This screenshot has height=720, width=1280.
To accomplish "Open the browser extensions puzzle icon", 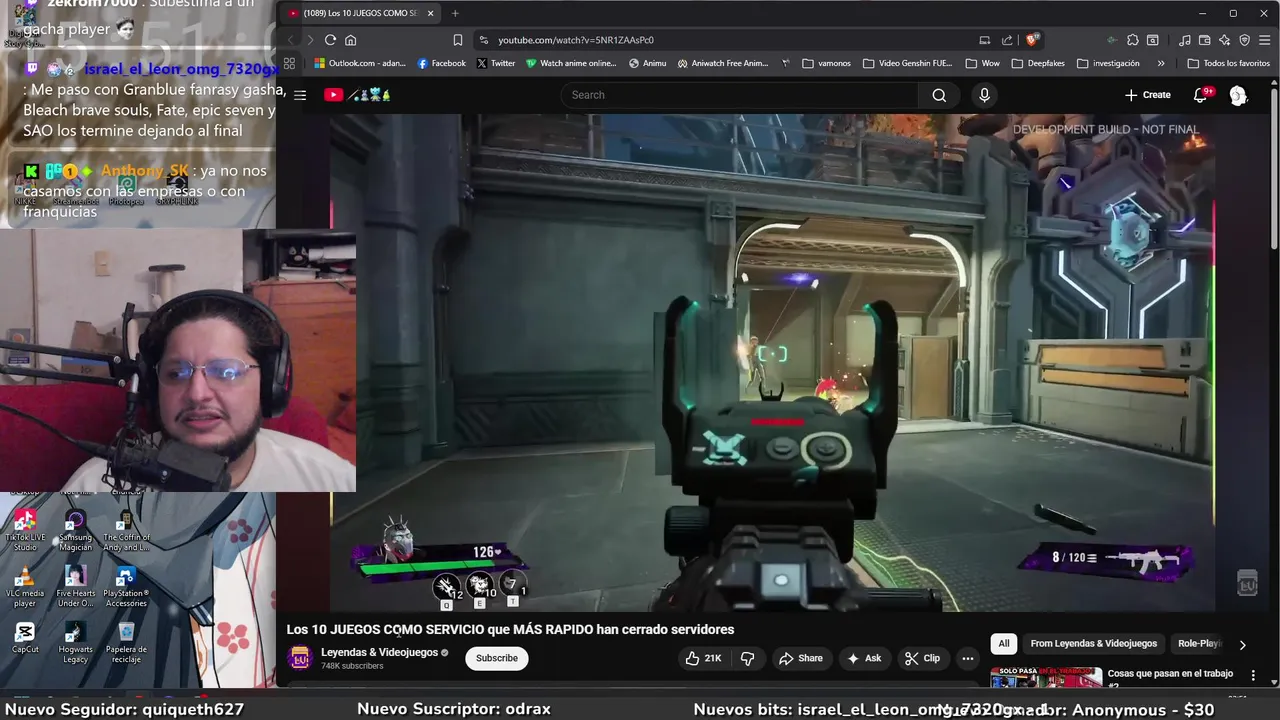I will 1132,40.
